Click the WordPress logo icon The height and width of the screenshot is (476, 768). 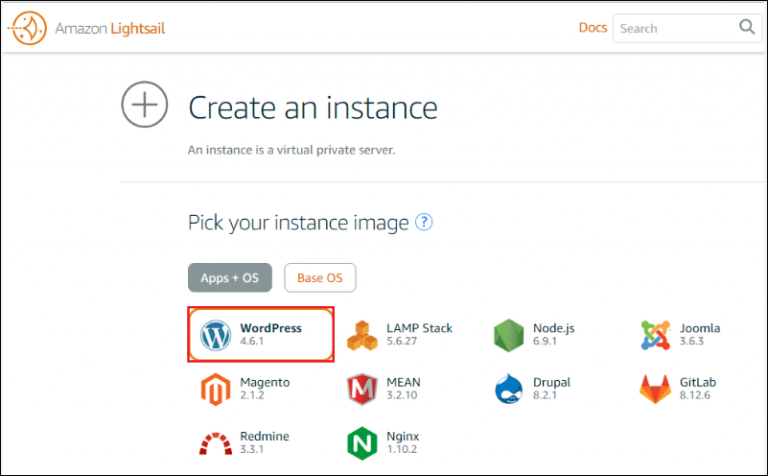(x=215, y=335)
